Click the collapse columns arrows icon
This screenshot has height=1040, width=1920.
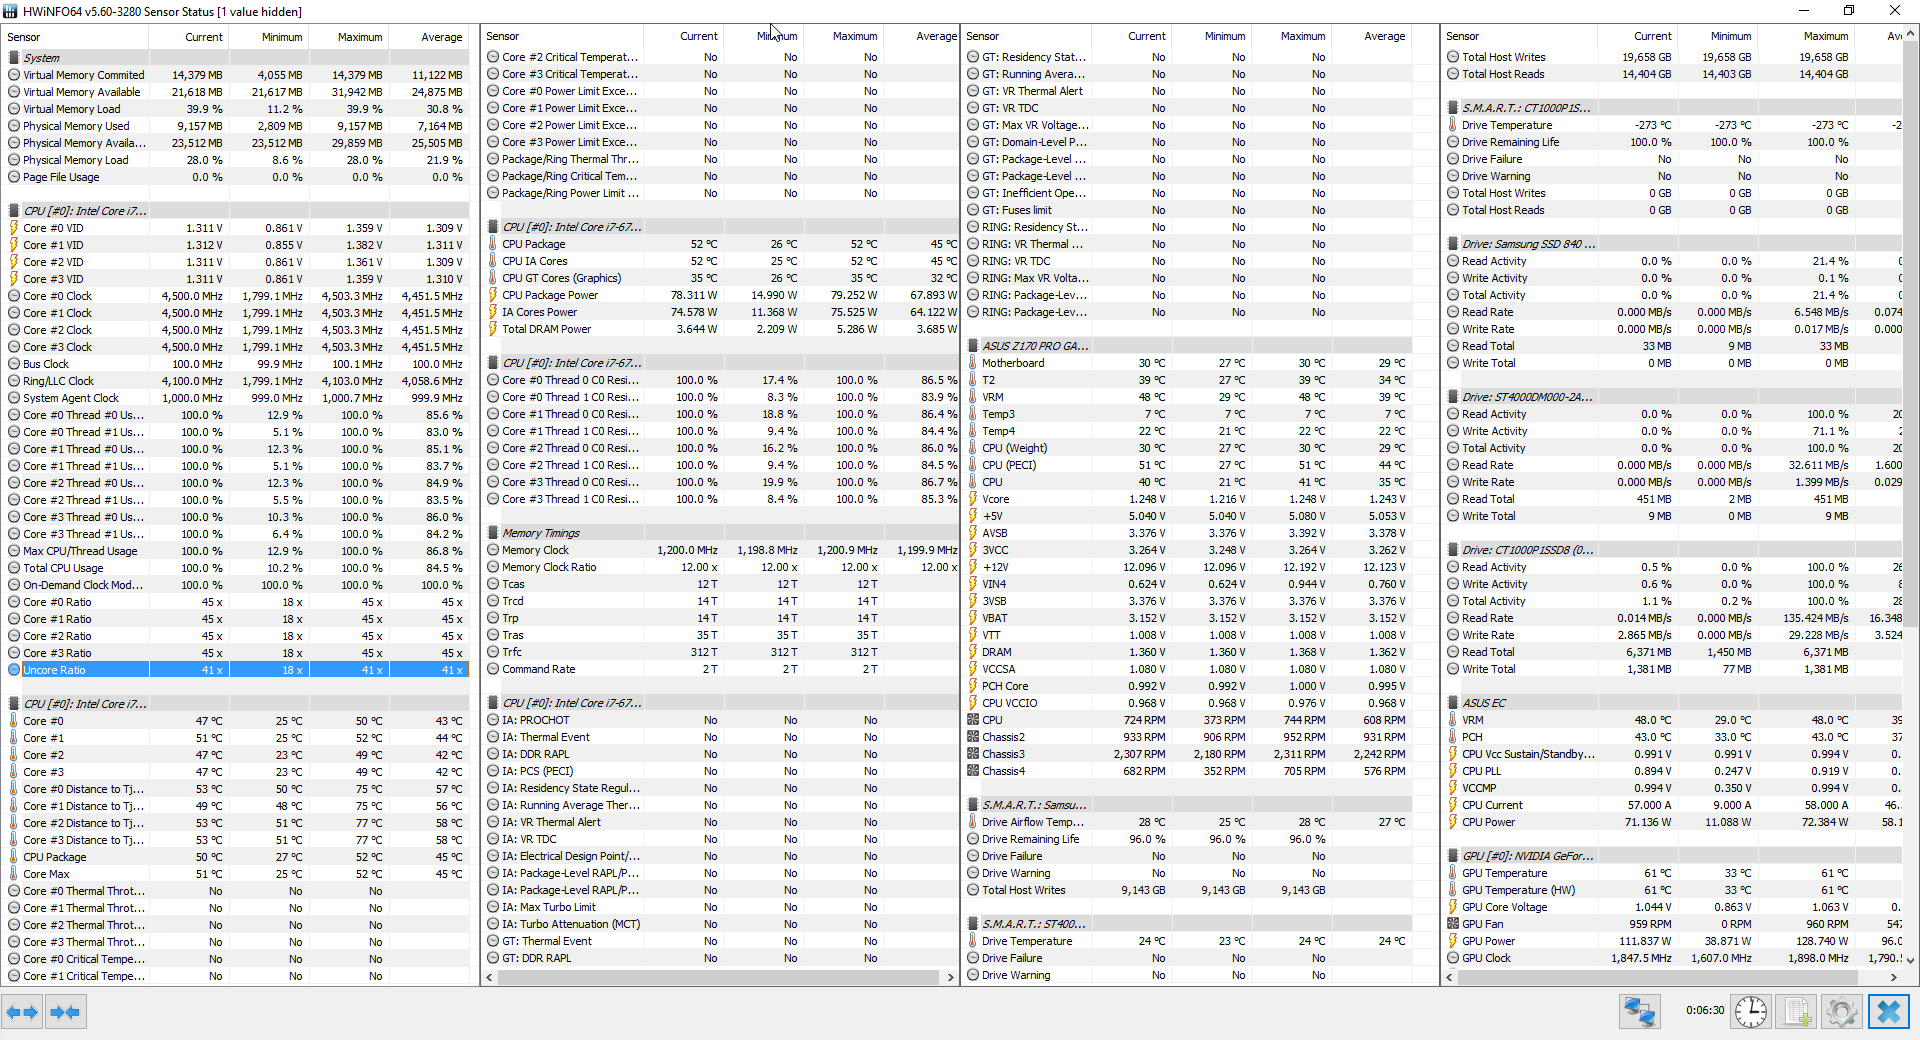65,1012
